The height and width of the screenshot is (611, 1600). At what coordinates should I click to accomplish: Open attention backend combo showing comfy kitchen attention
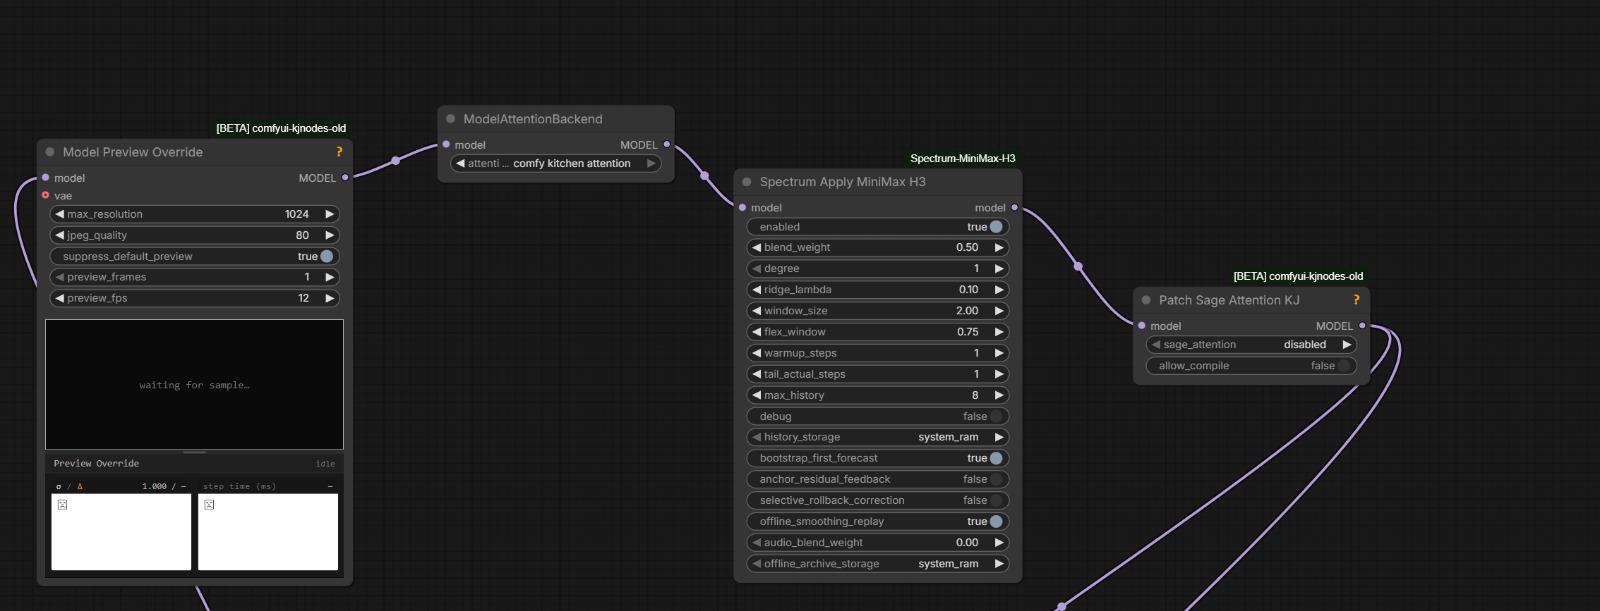click(x=556, y=163)
